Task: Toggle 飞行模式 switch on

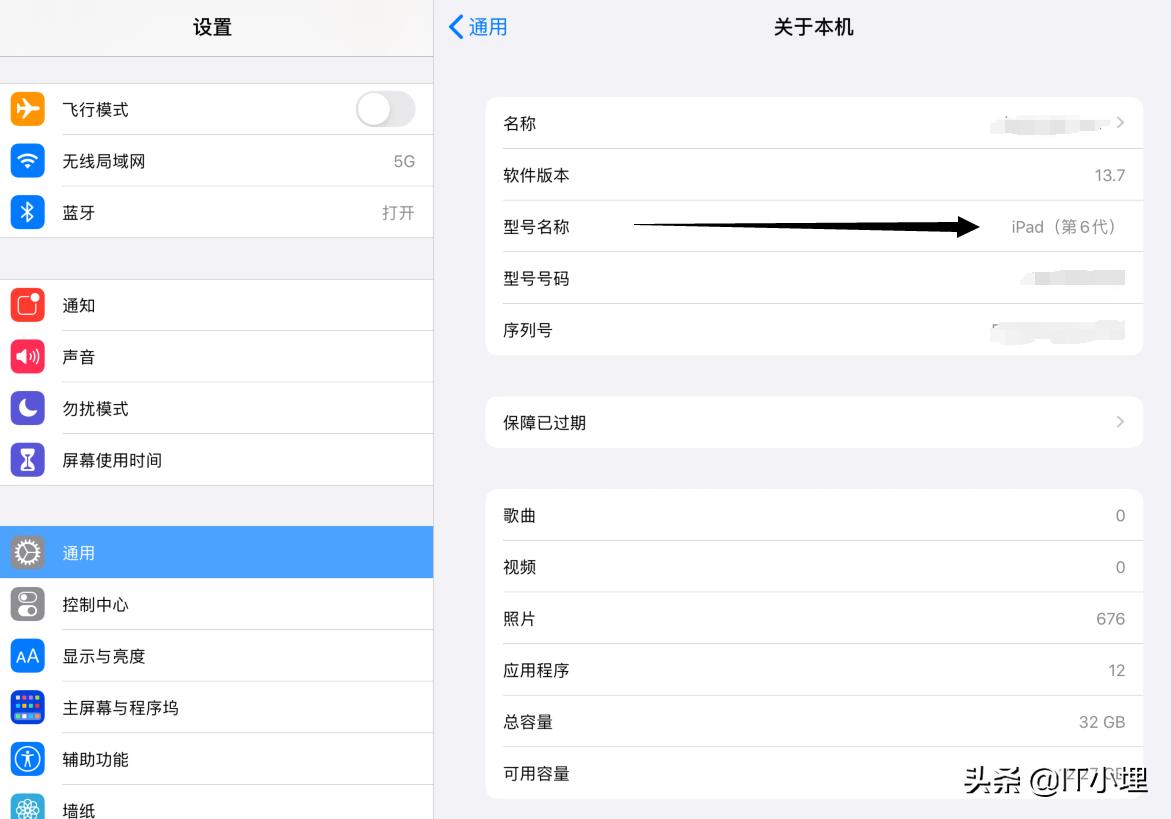Action: pos(386,109)
